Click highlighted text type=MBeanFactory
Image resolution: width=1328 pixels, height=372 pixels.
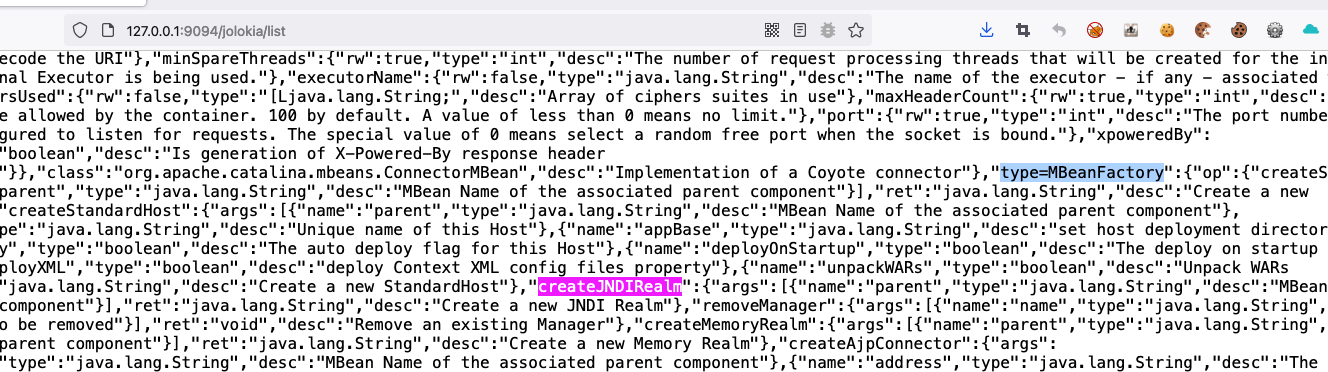[x=1083, y=172]
